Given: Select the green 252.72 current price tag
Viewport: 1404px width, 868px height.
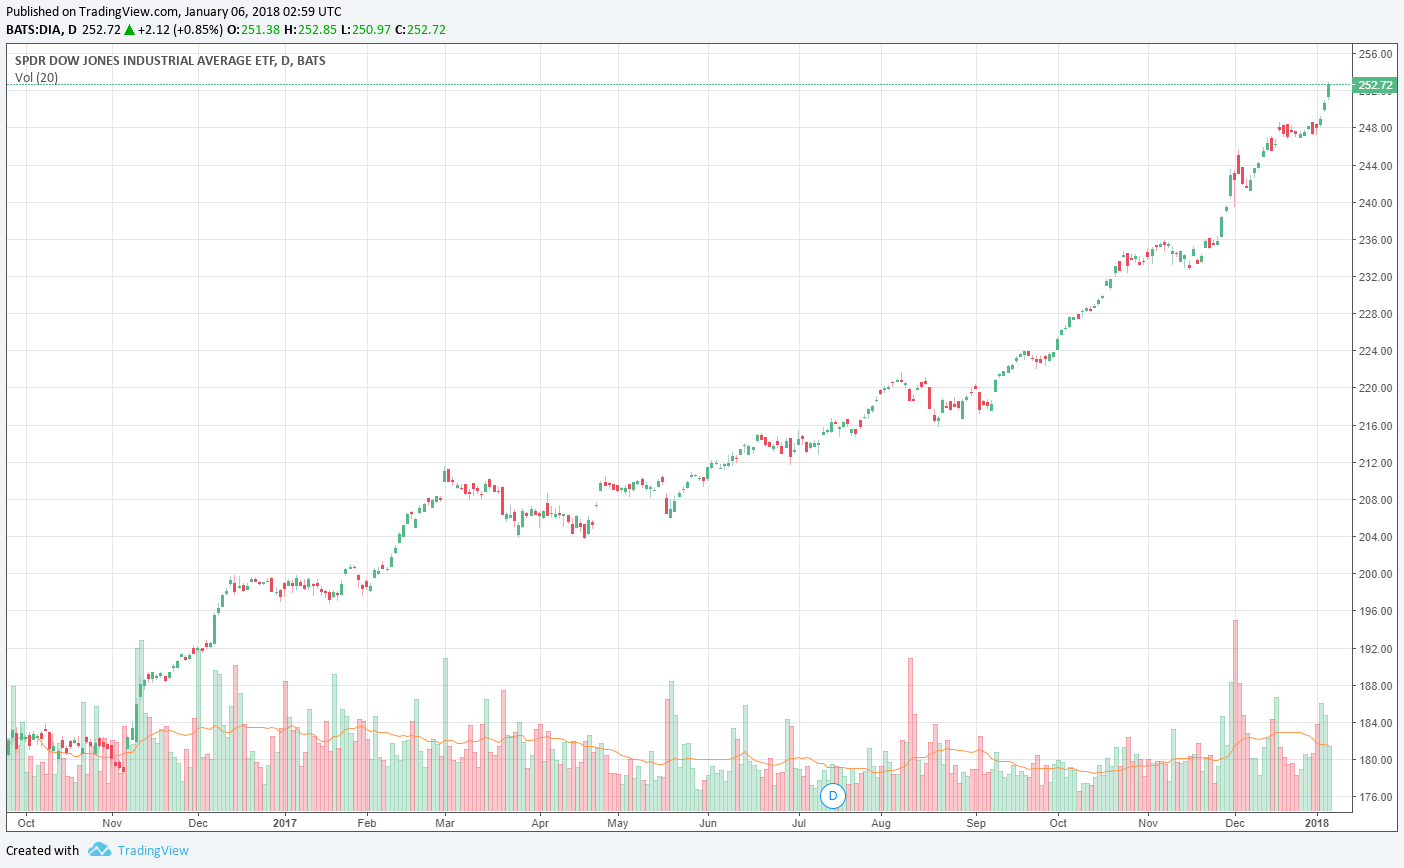Looking at the screenshot, I should click(1375, 86).
